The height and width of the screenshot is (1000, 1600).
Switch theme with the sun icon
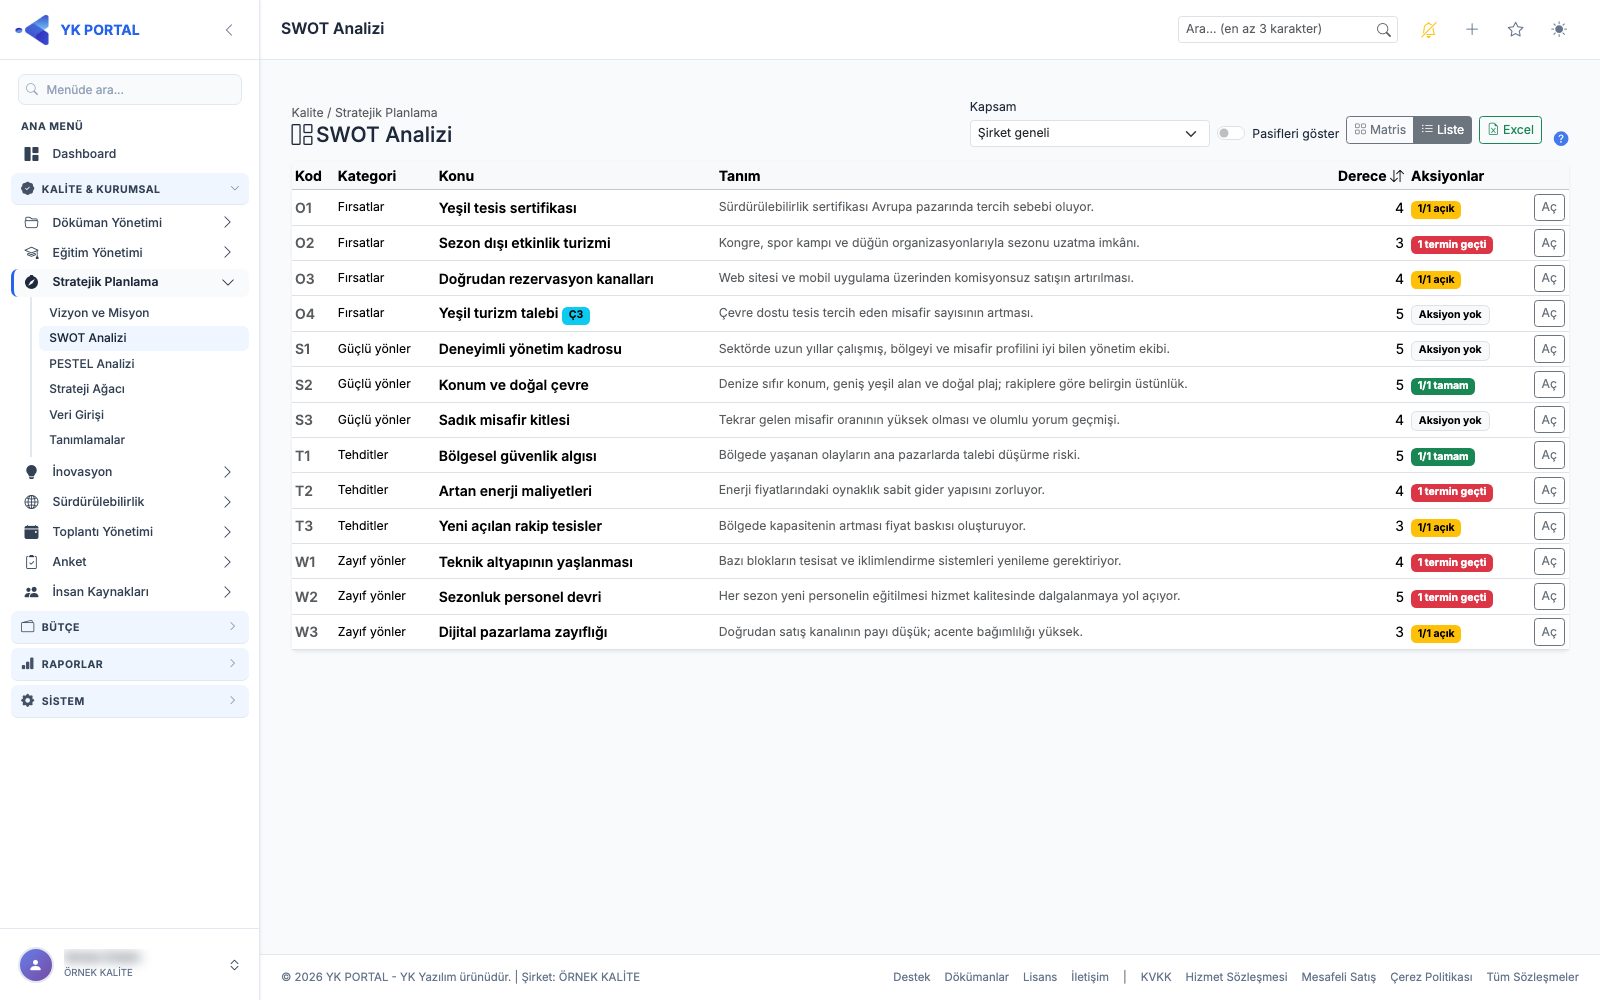coord(1559,30)
